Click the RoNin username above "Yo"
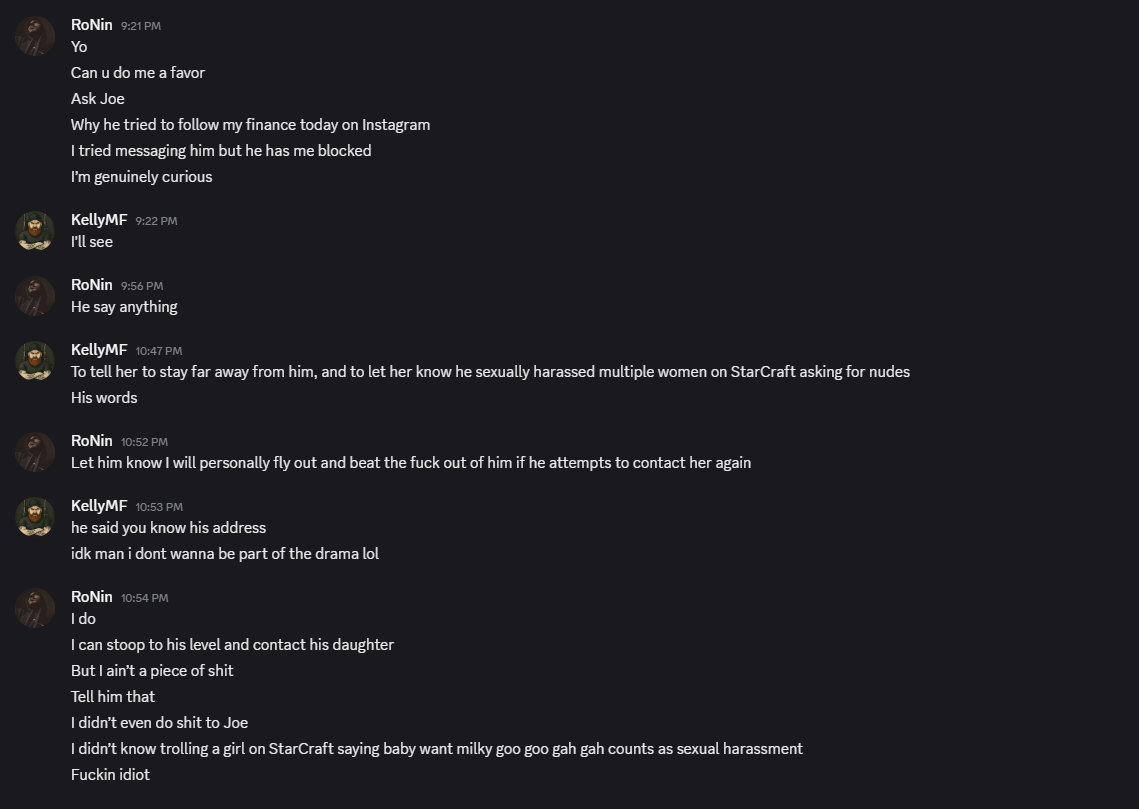1139x809 pixels. coord(91,25)
